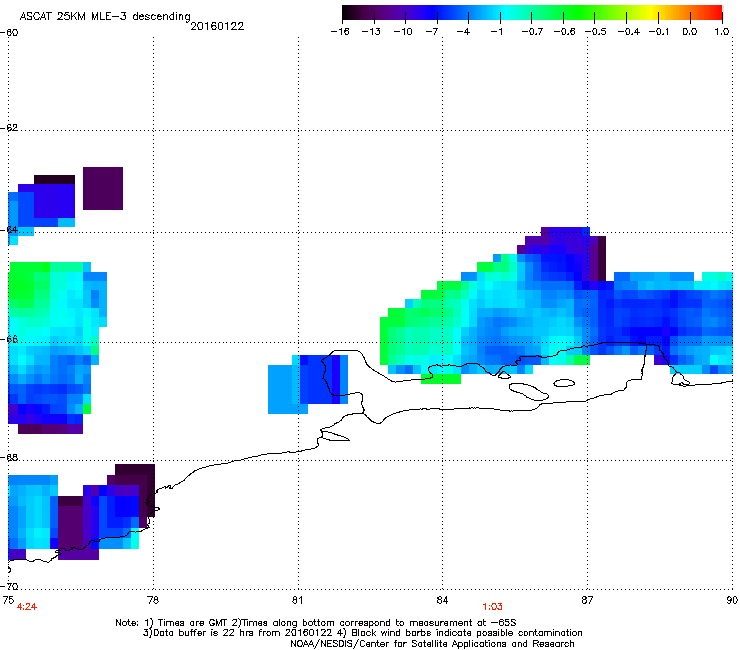Click the "-0.4" color bar label
The image size is (740, 650).
pyautogui.click(x=629, y=32)
